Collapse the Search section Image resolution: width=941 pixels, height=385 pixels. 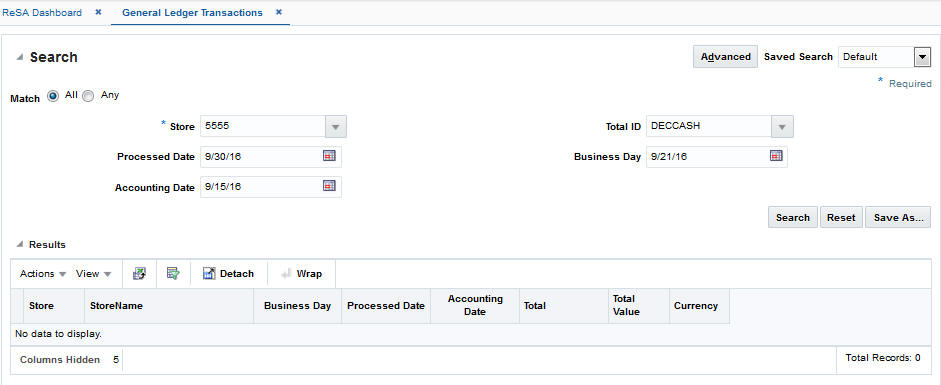pyautogui.click(x=20, y=58)
